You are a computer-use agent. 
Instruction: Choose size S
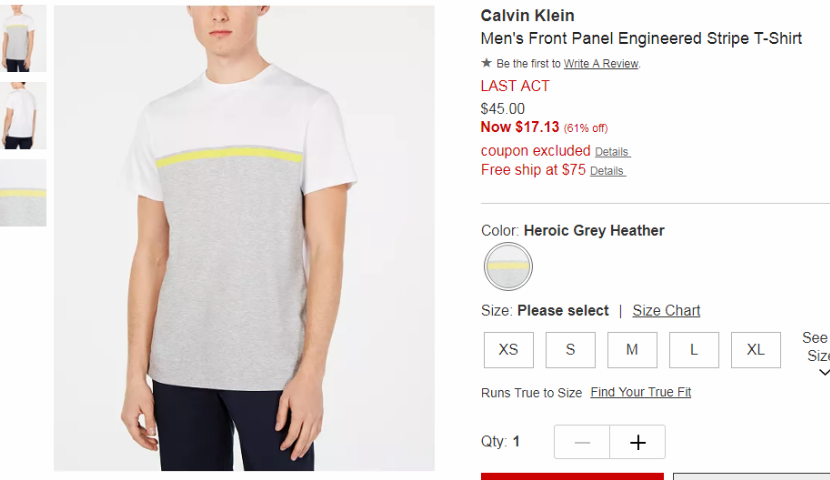point(571,350)
